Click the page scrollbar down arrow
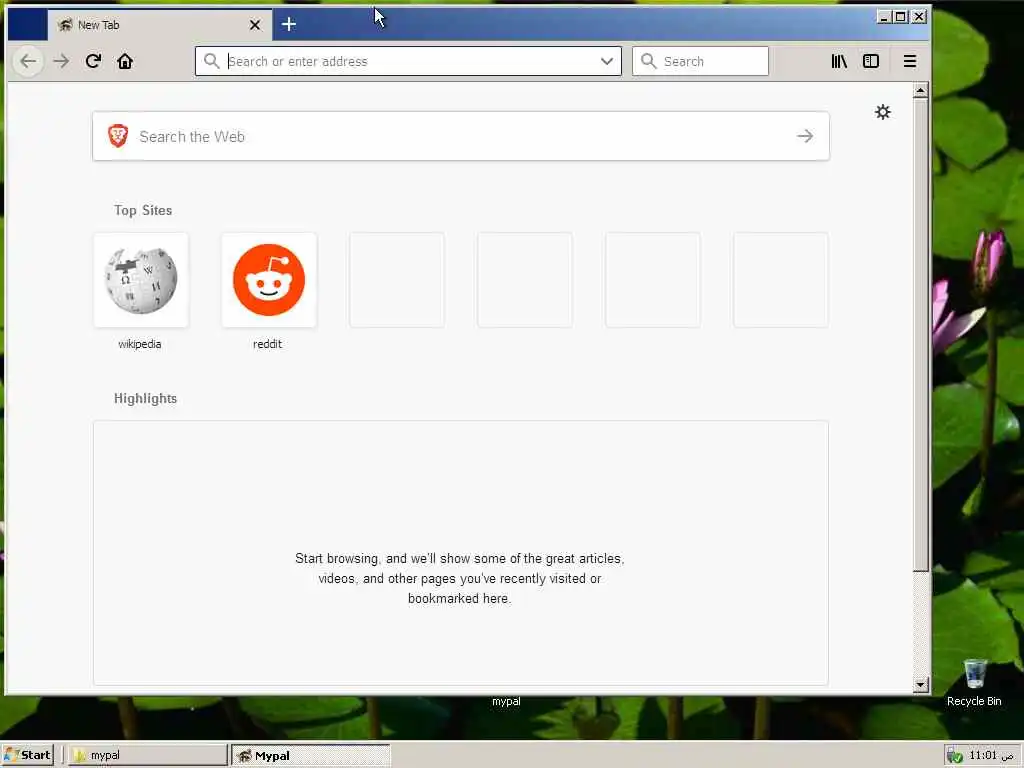 click(921, 685)
